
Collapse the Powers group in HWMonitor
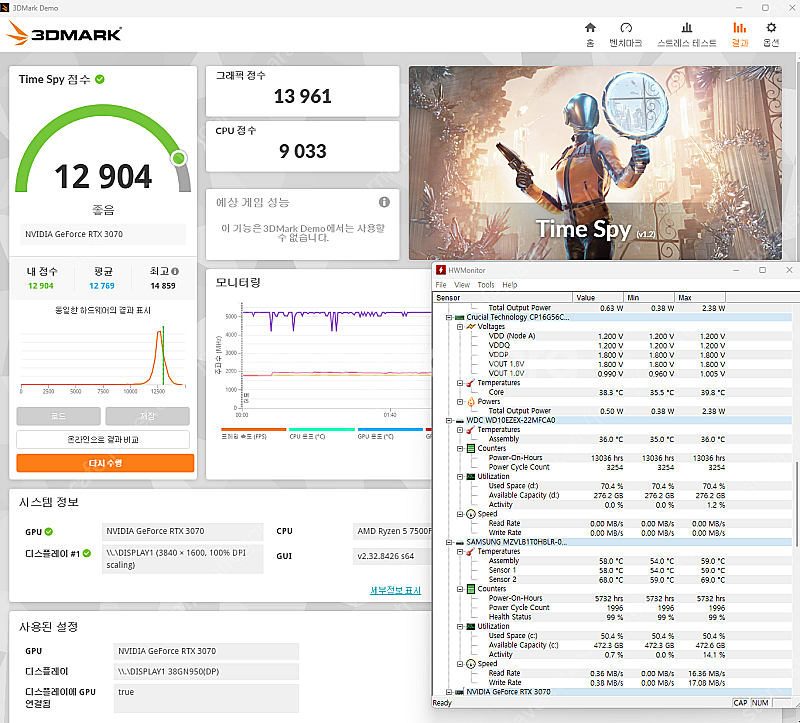(x=460, y=402)
